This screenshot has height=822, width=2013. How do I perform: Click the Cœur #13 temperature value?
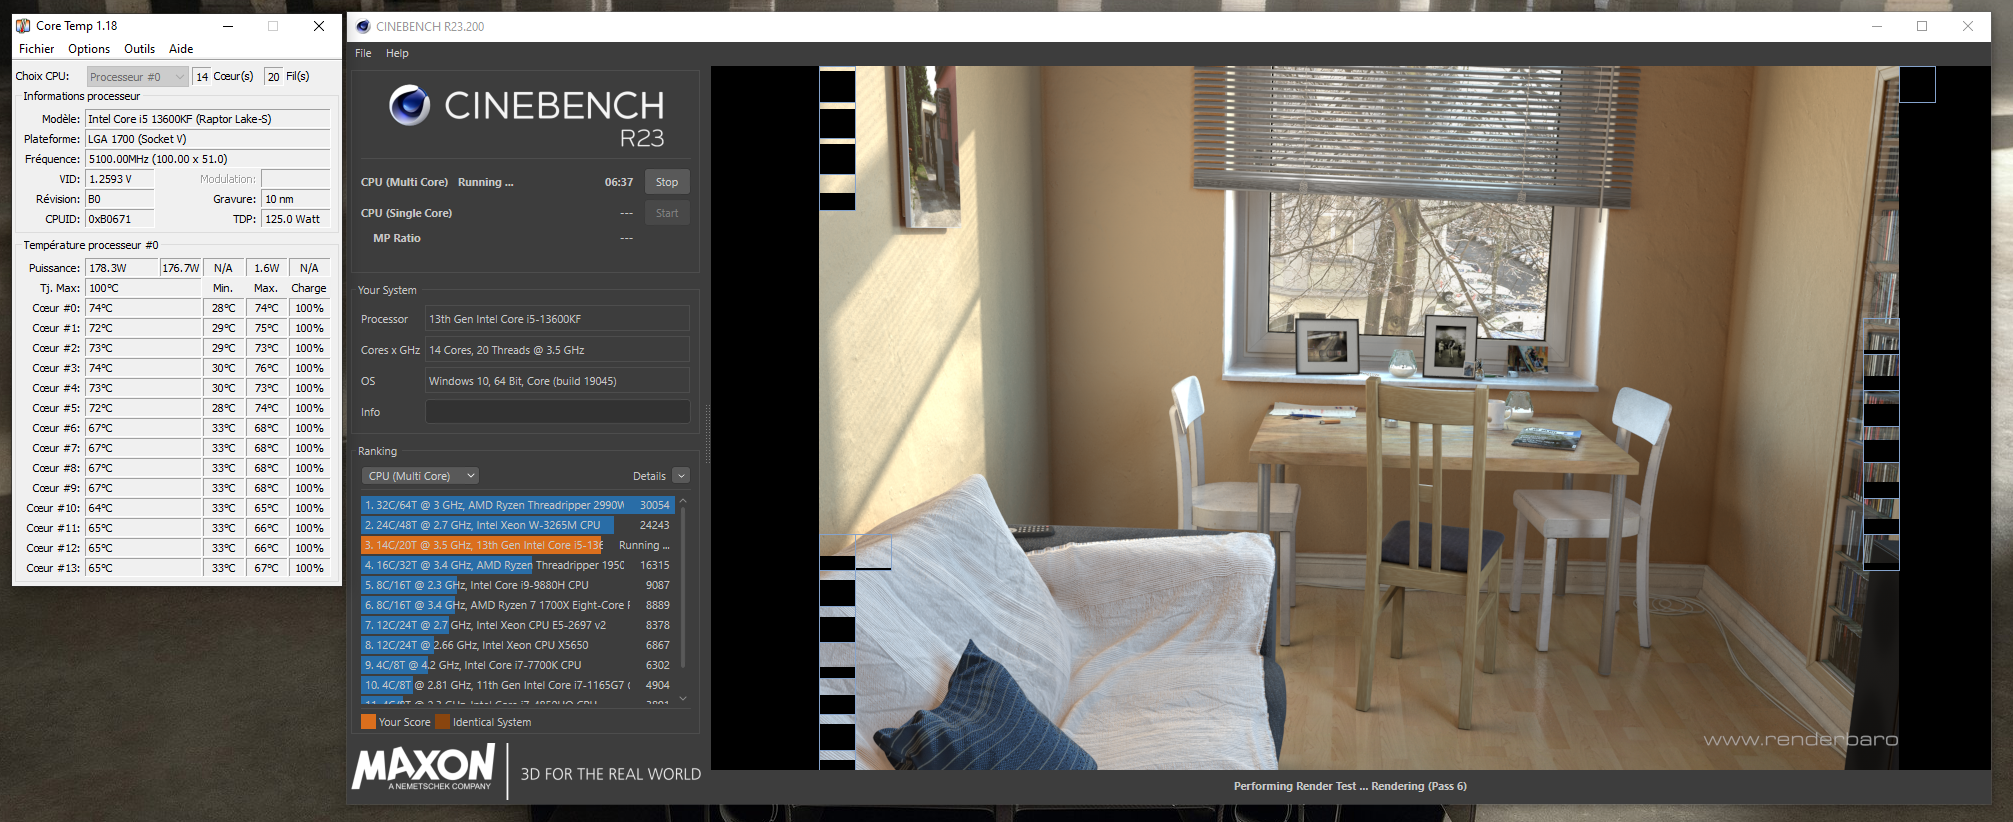[x=143, y=568]
